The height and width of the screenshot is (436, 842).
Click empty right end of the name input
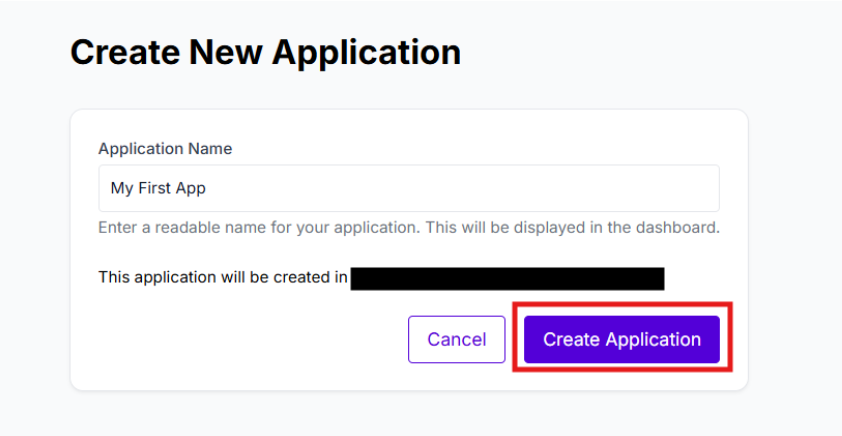click(650, 188)
